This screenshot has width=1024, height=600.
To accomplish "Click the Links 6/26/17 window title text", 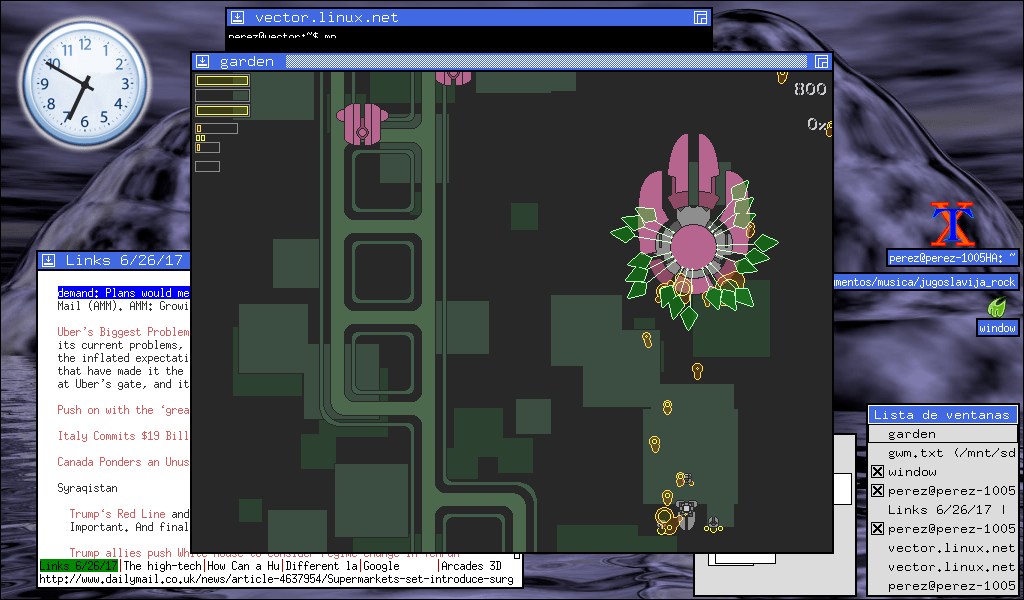I will 123,261.
